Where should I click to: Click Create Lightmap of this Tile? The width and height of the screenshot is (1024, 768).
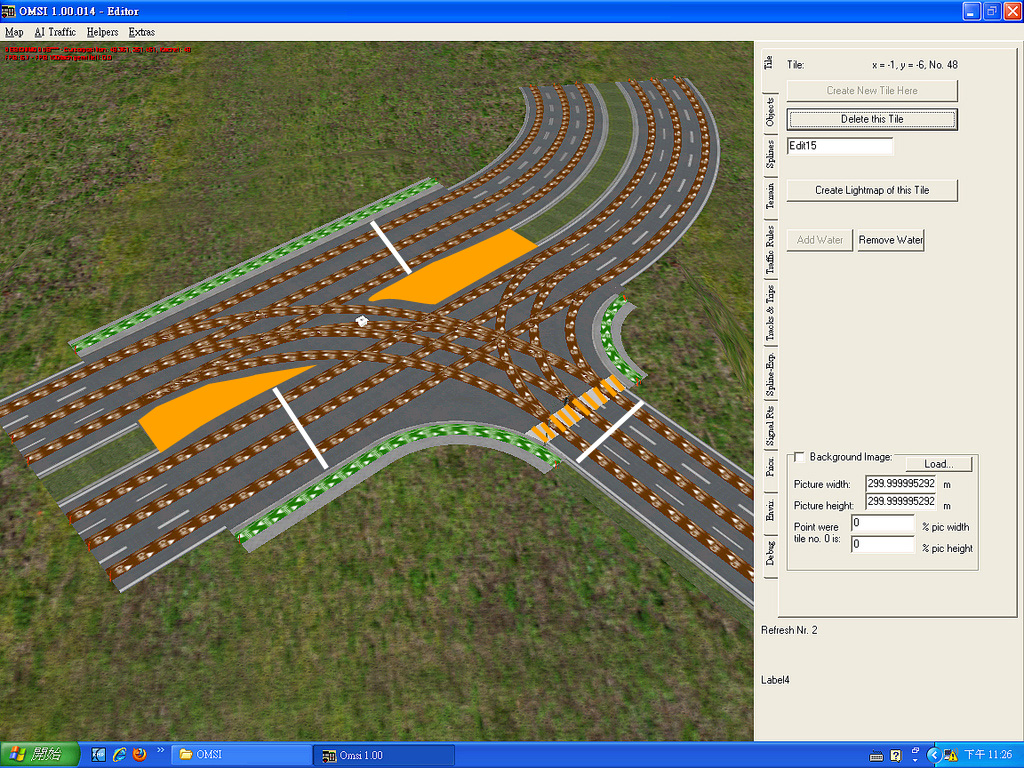coord(872,190)
